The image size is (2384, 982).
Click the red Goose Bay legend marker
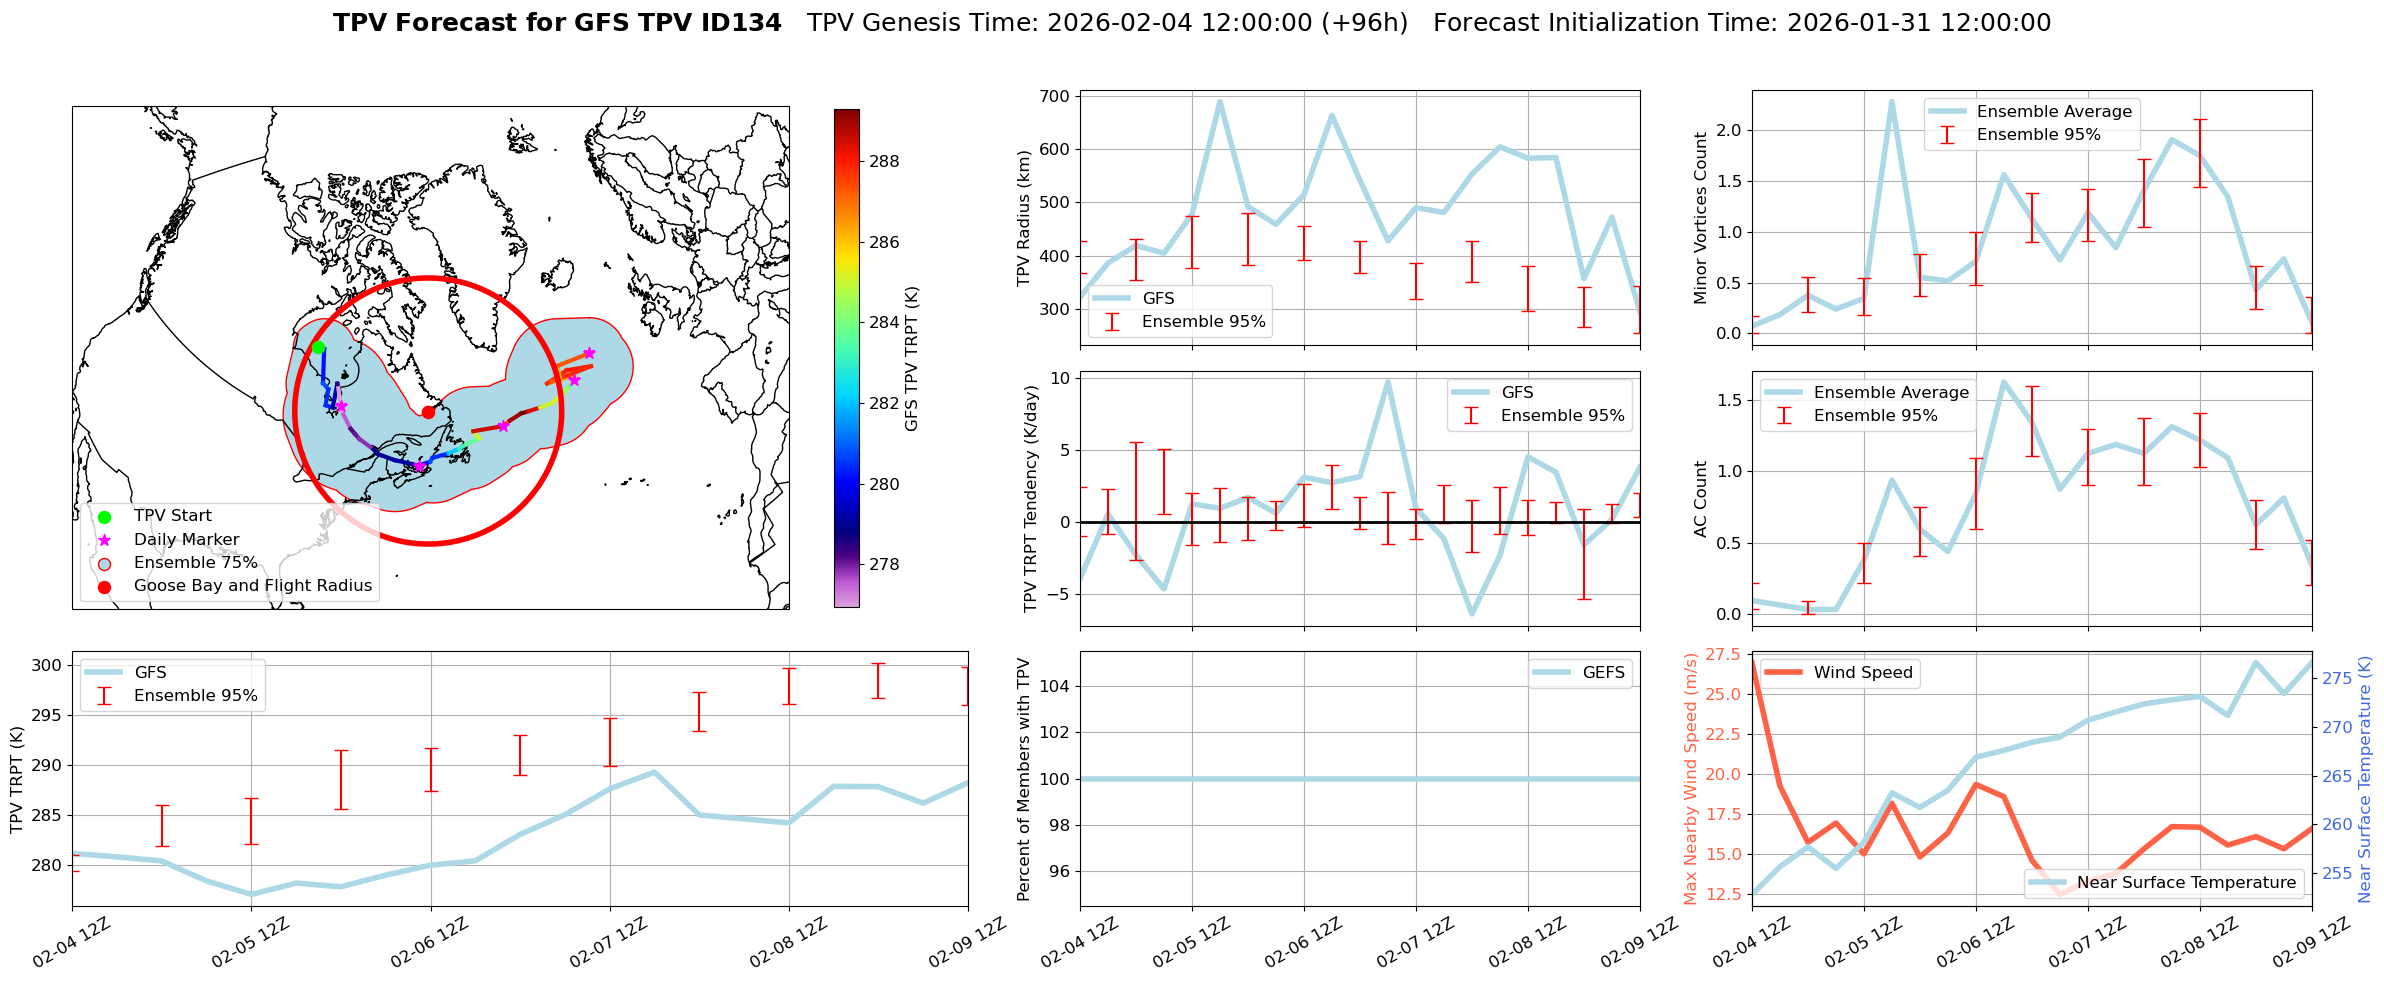(105, 587)
